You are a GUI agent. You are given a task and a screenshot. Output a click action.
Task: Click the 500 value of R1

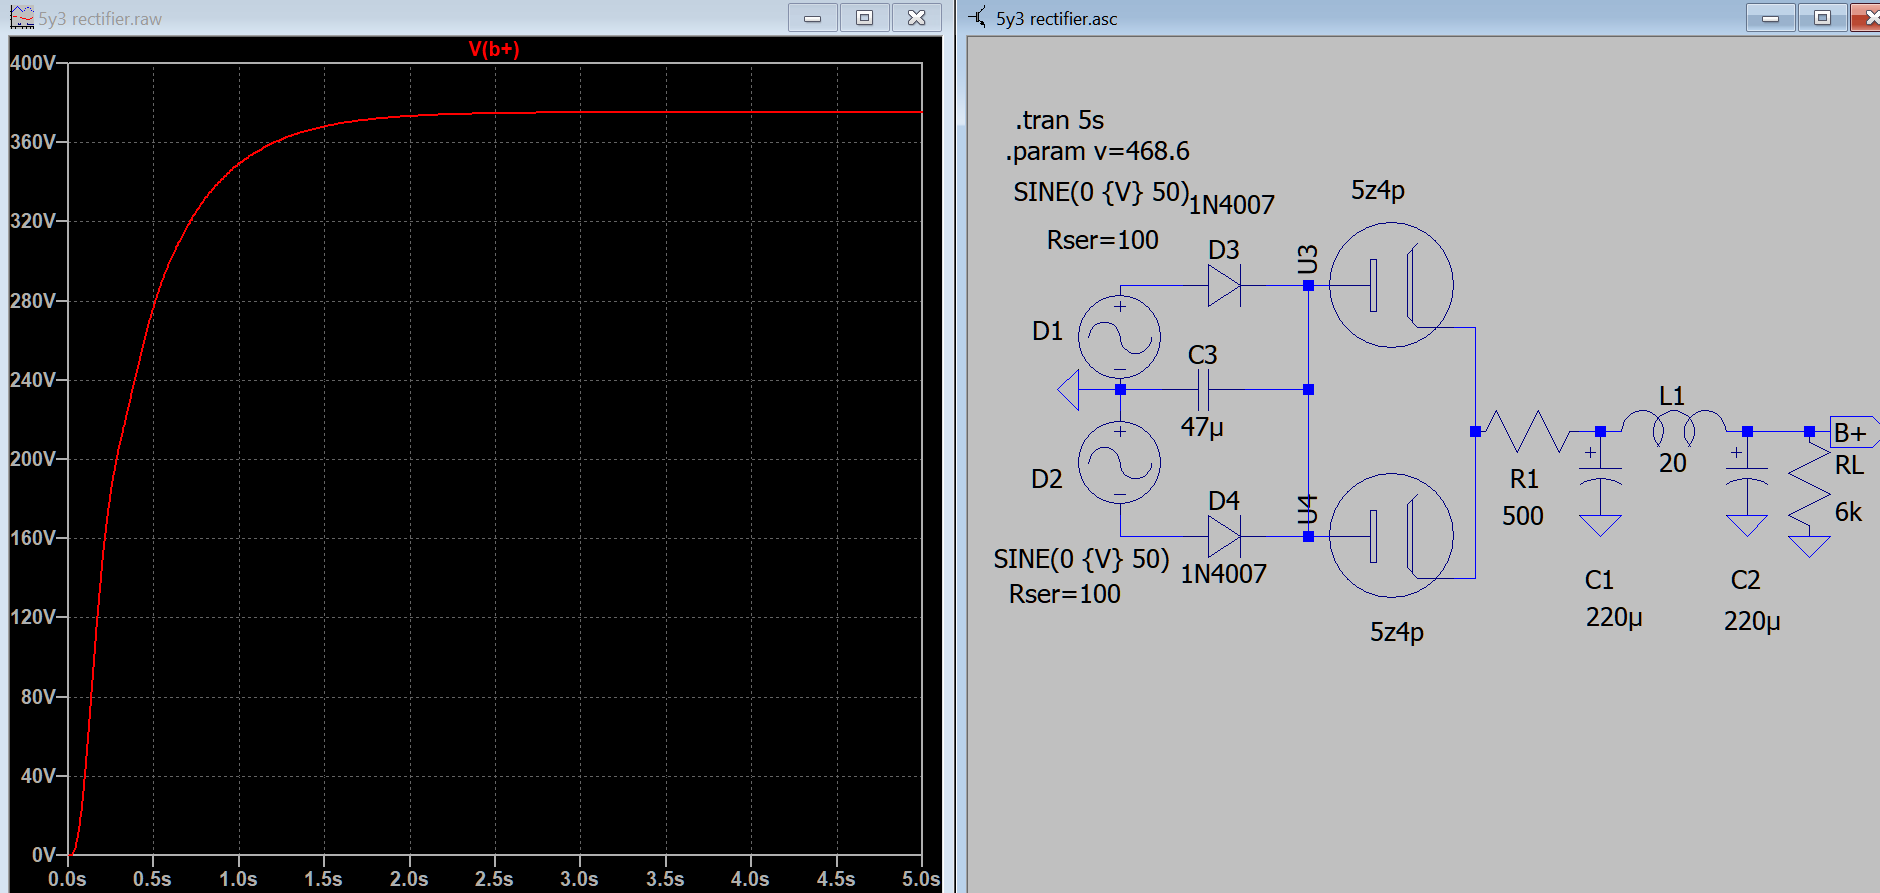(1523, 516)
